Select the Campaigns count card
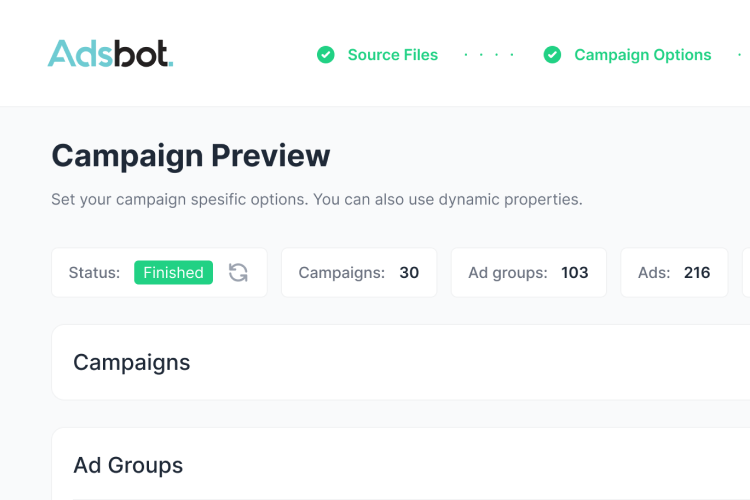750x500 pixels. tap(359, 273)
